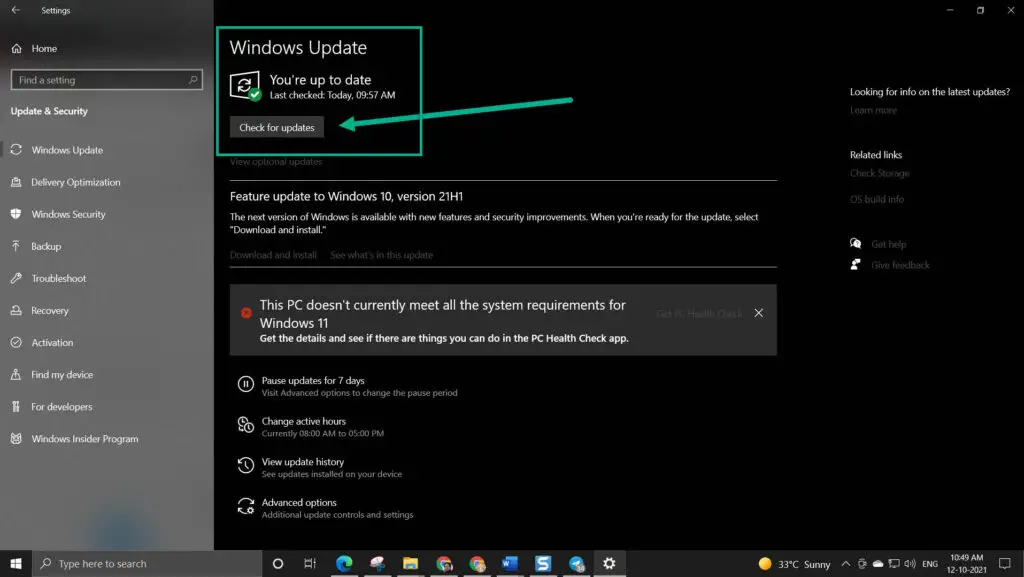1024x577 pixels.
Task: Open Task View from the taskbar
Action: [x=310, y=563]
